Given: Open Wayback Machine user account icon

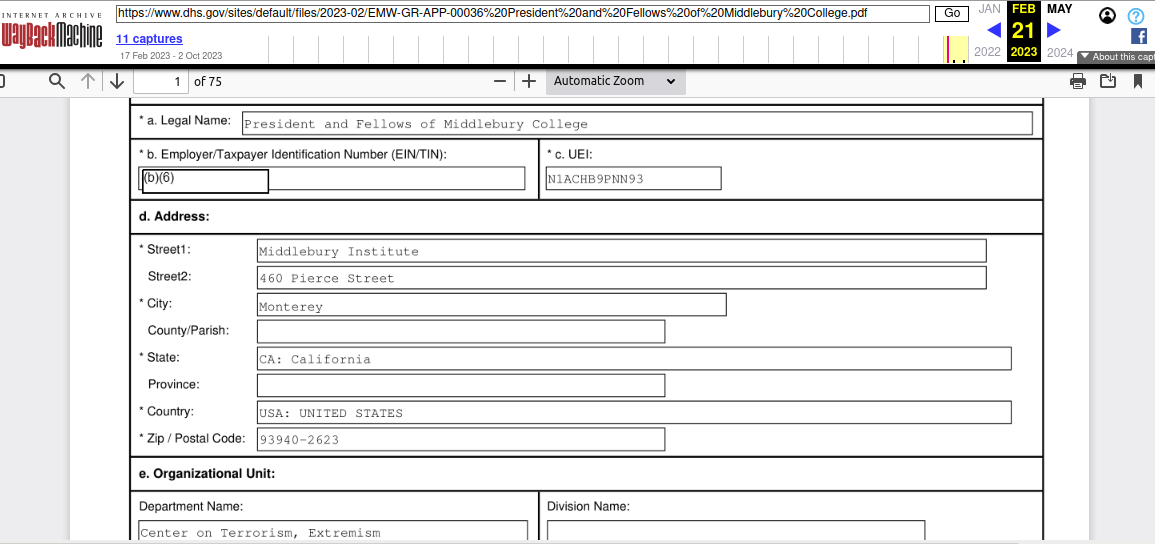Looking at the screenshot, I should coord(1107,15).
